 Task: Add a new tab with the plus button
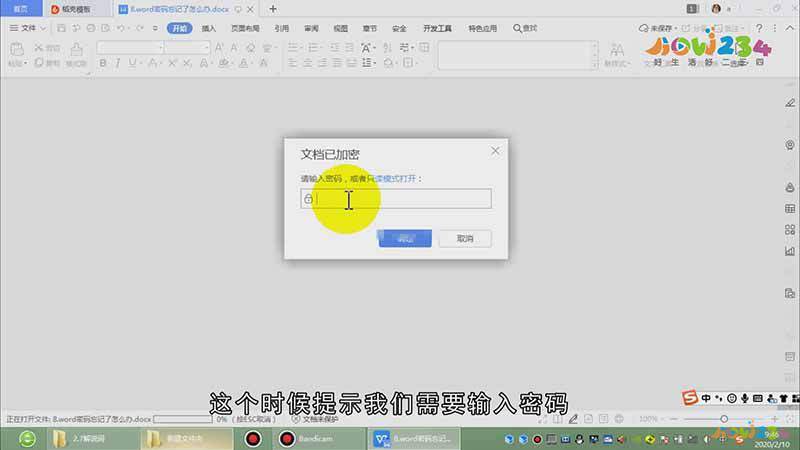(x=273, y=9)
